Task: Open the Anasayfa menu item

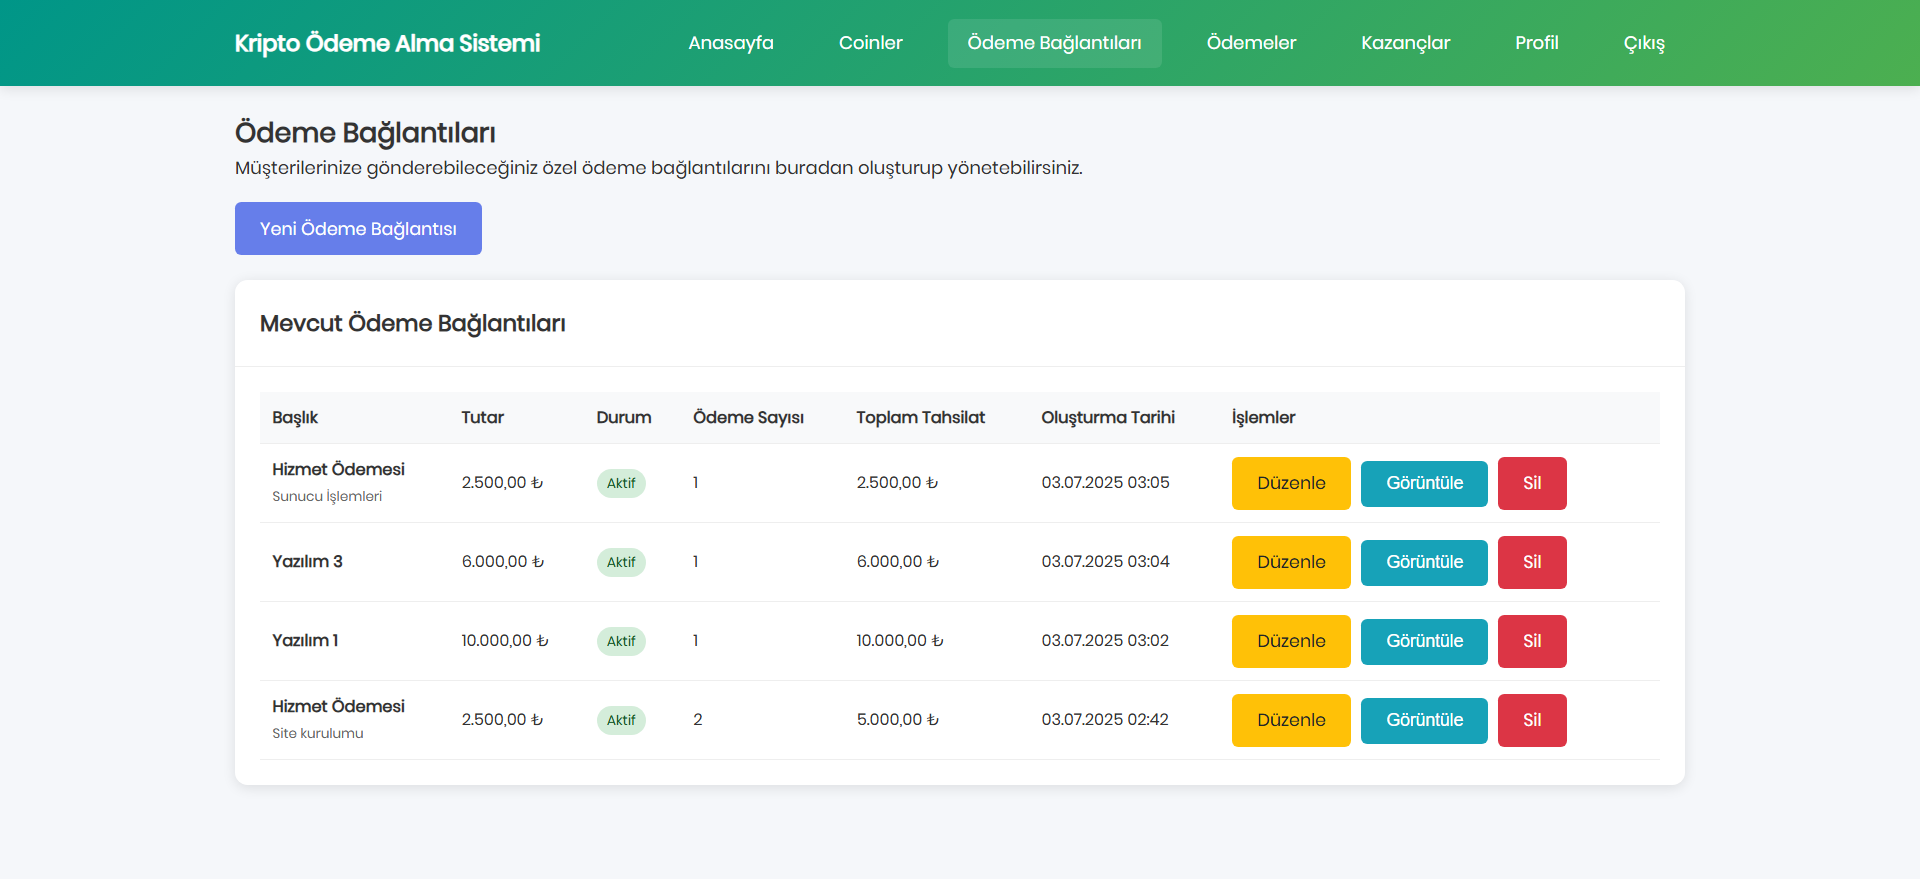Action: click(731, 43)
